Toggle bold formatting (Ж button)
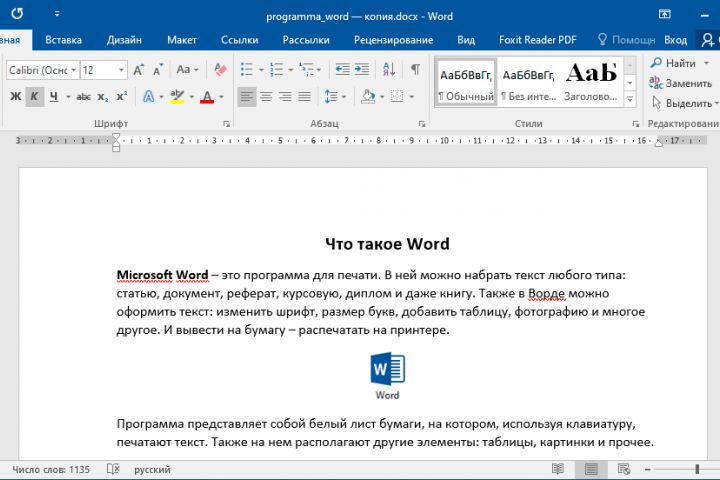 [x=15, y=97]
